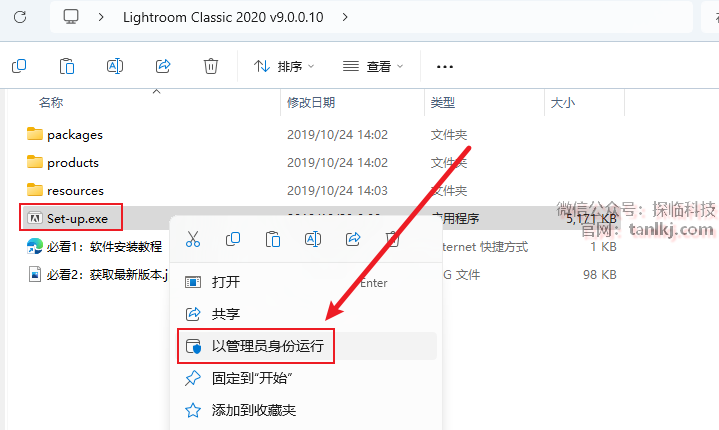Click the cut scissors icon in context menu
Image resolution: width=719 pixels, height=430 pixels.
click(193, 239)
